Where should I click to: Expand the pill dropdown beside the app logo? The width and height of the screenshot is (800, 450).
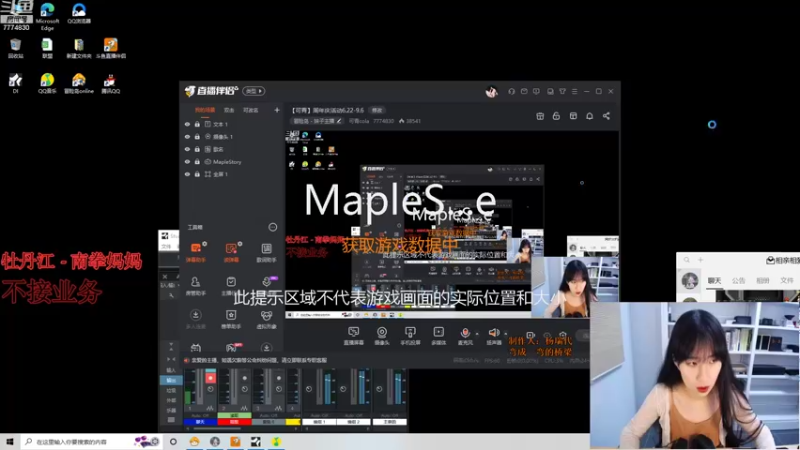click(x=254, y=91)
